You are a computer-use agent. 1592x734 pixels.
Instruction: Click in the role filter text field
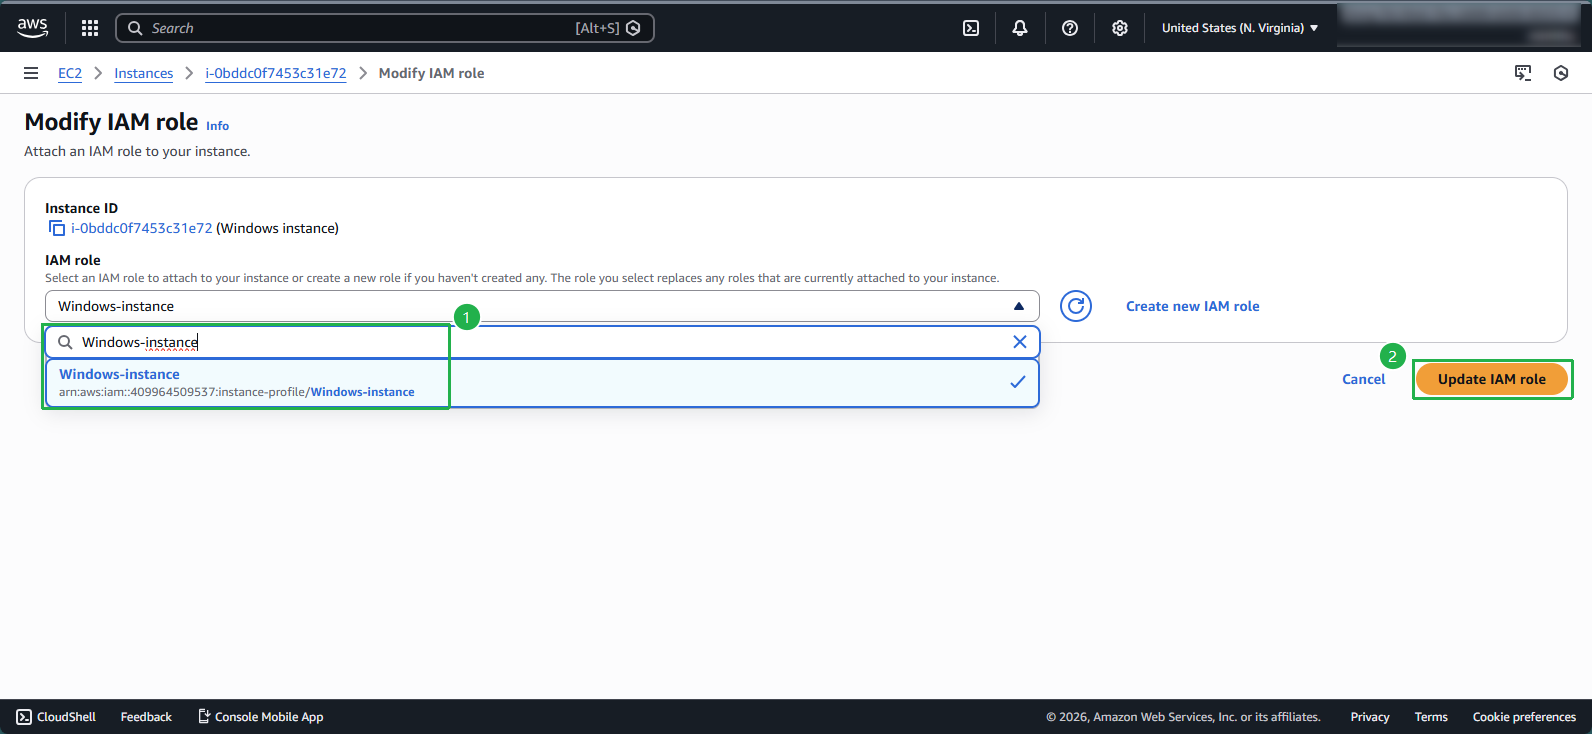(x=540, y=342)
